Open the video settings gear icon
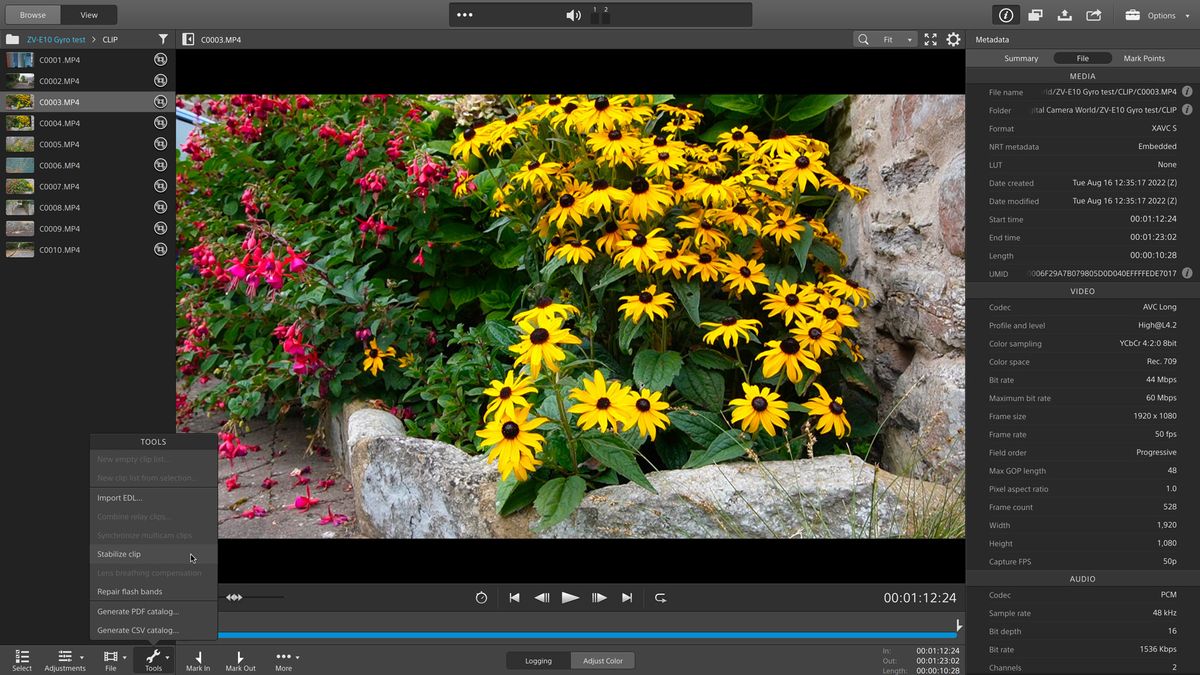 [x=954, y=39]
